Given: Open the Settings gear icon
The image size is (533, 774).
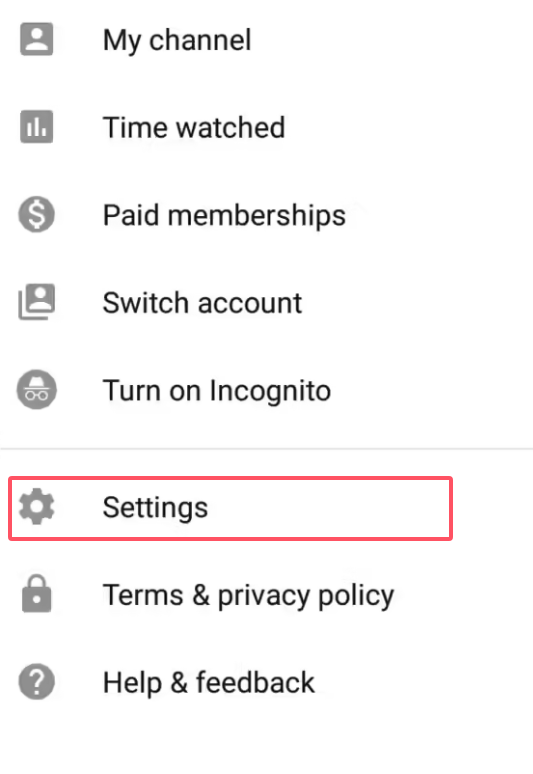Looking at the screenshot, I should pyautogui.click(x=37, y=506).
